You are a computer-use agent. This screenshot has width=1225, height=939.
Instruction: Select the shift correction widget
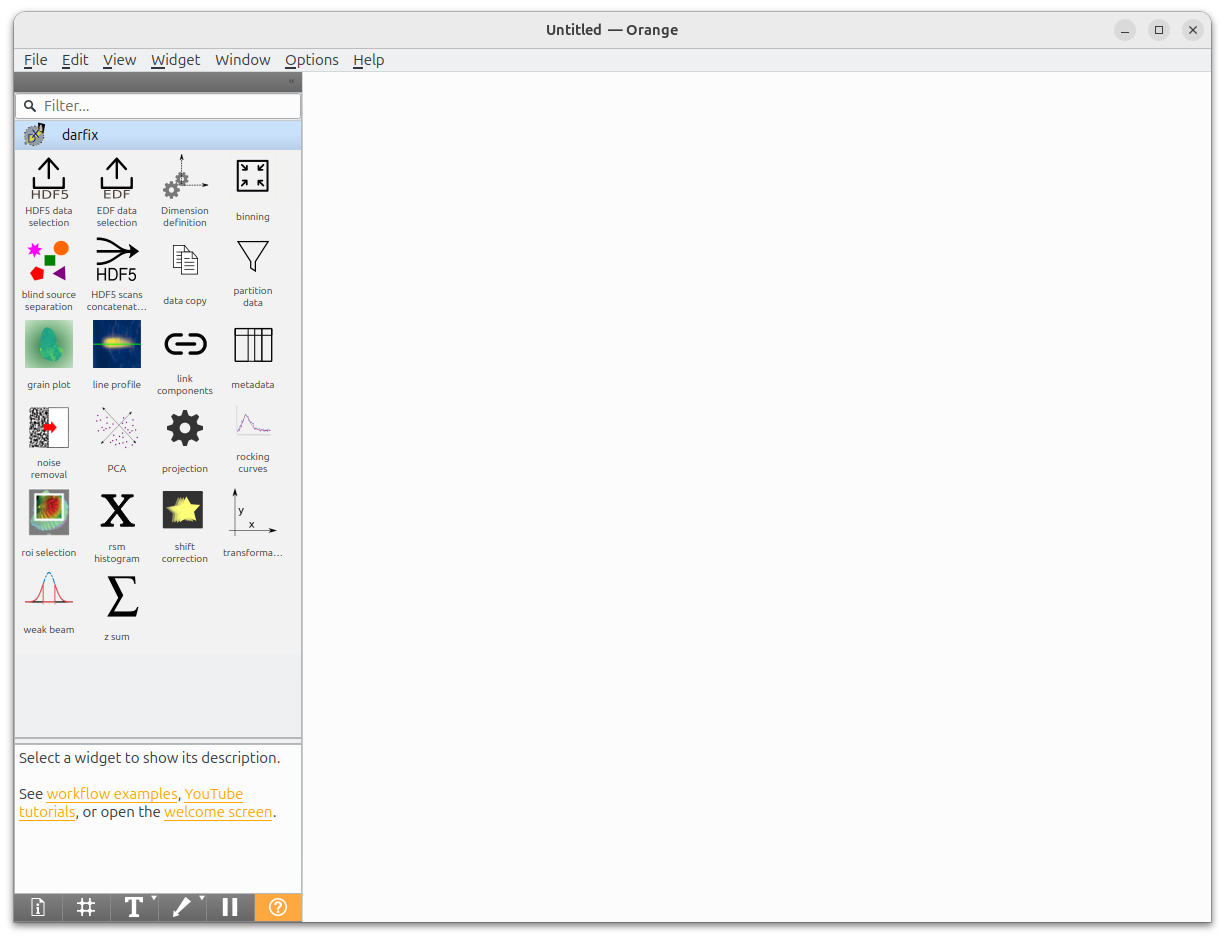[x=185, y=527]
